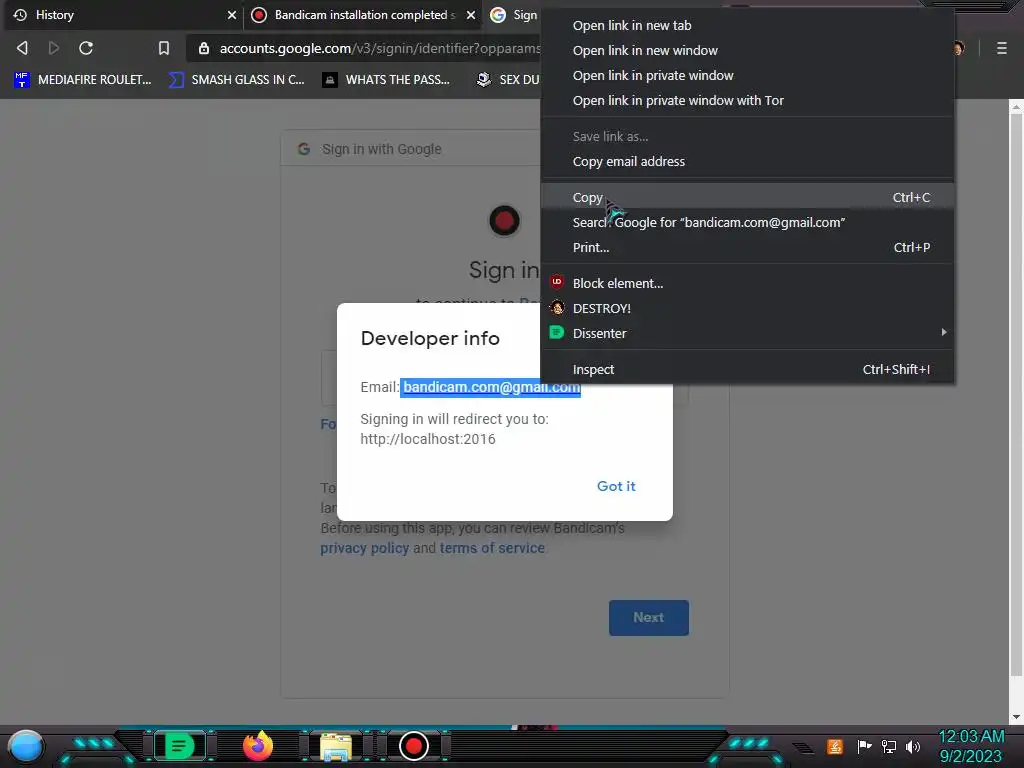Open File Explorer from the taskbar
The width and height of the screenshot is (1024, 768).
tap(336, 746)
